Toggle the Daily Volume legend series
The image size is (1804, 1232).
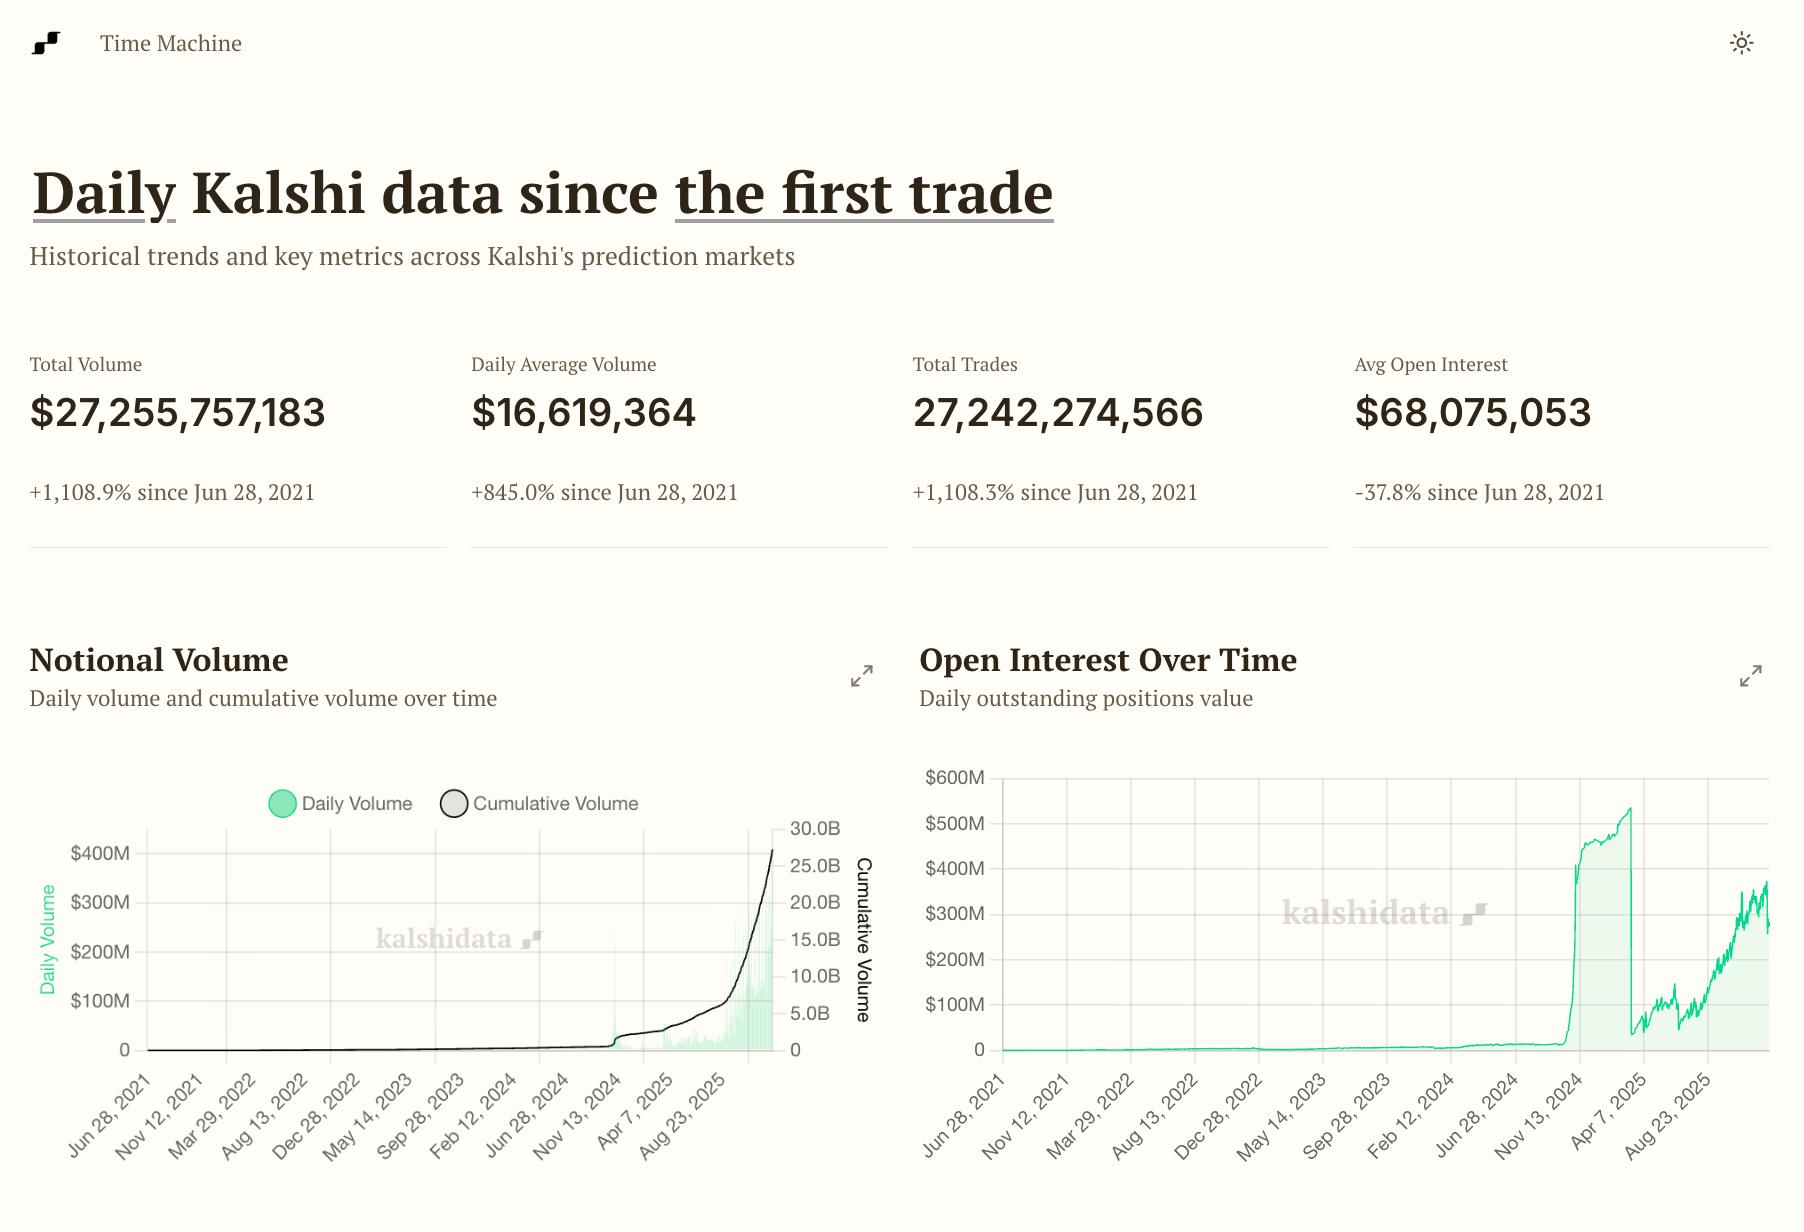(x=341, y=803)
